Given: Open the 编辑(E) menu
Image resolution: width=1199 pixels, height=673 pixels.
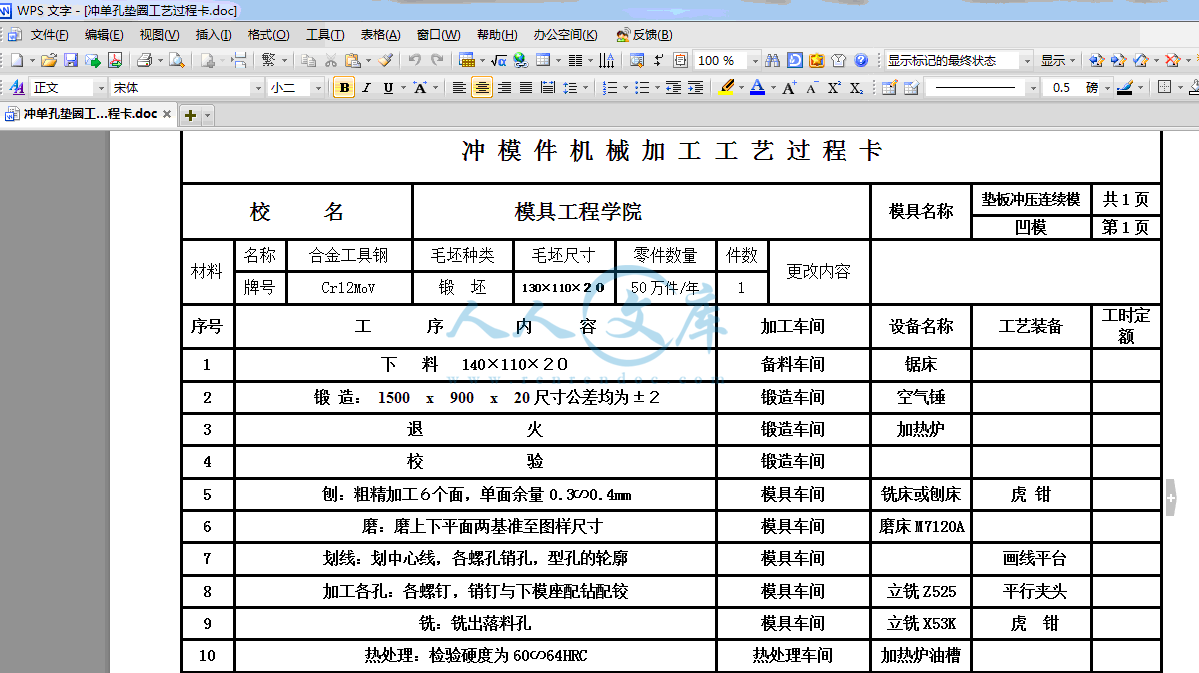Looking at the screenshot, I should 104,35.
